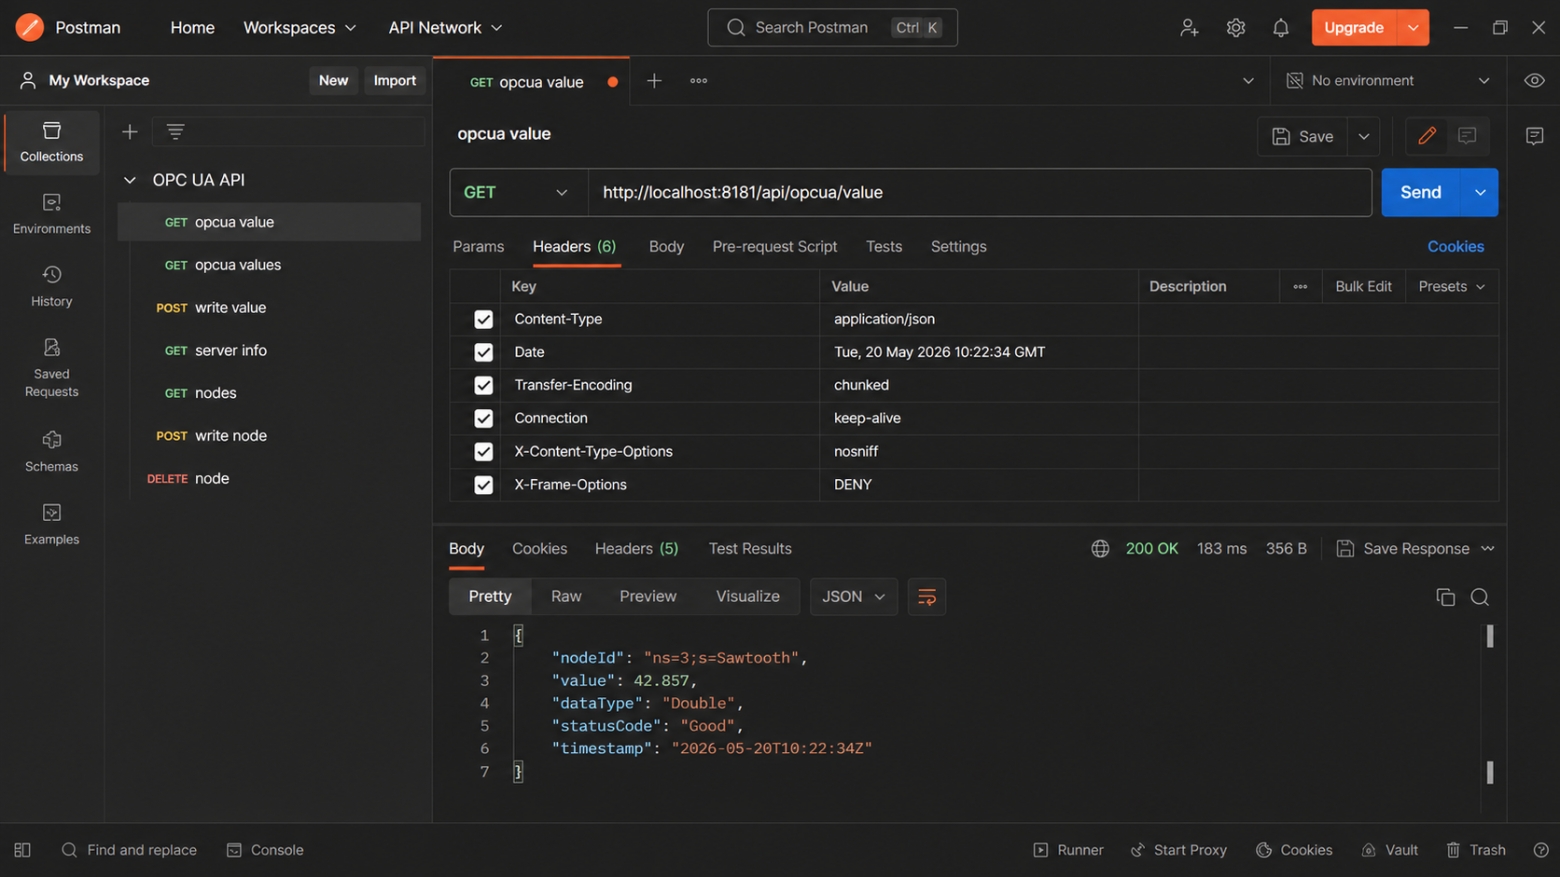Click the request URL input field
The image size is (1560, 877).
click(980, 192)
